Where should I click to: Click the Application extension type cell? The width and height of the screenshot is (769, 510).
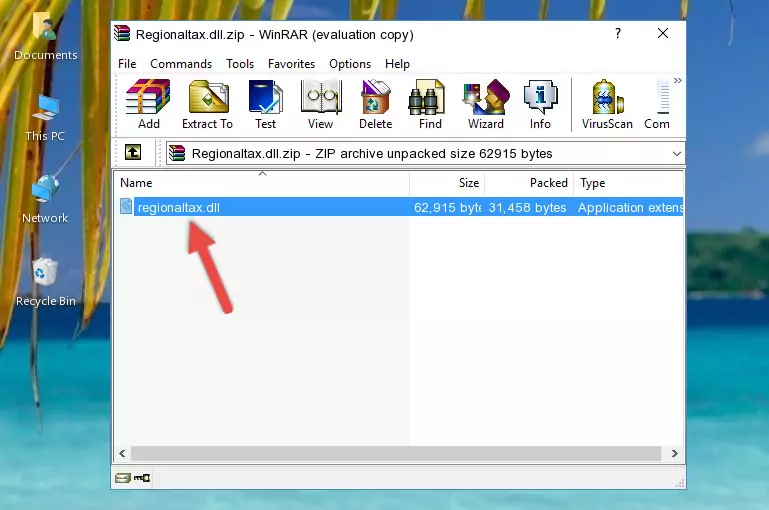click(630, 207)
